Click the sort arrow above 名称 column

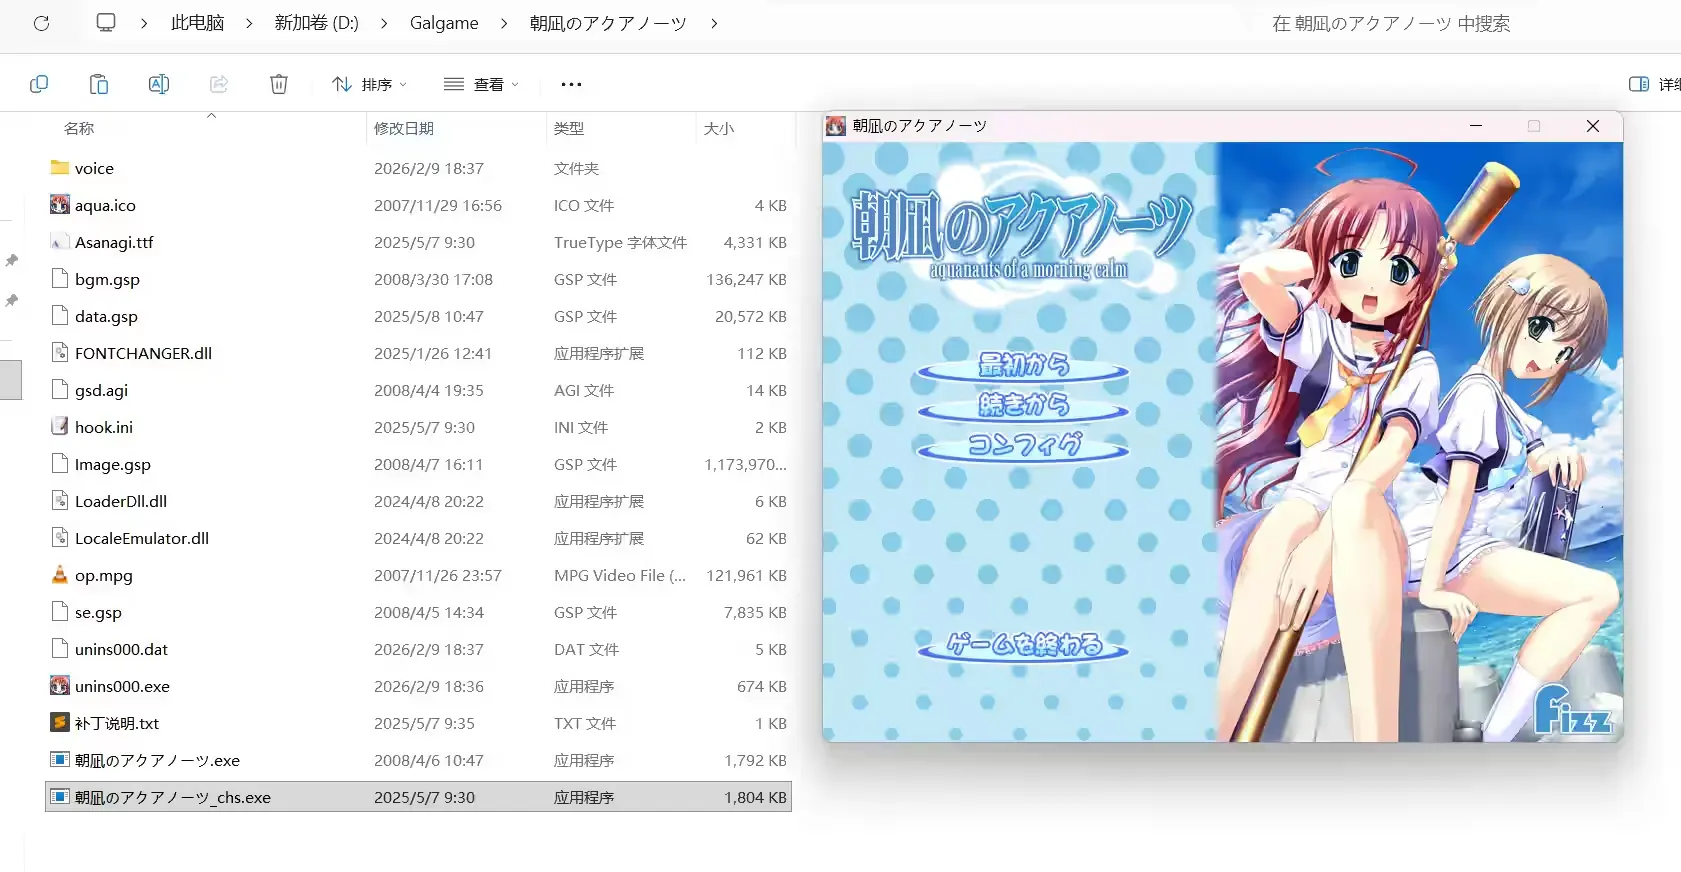point(211,116)
